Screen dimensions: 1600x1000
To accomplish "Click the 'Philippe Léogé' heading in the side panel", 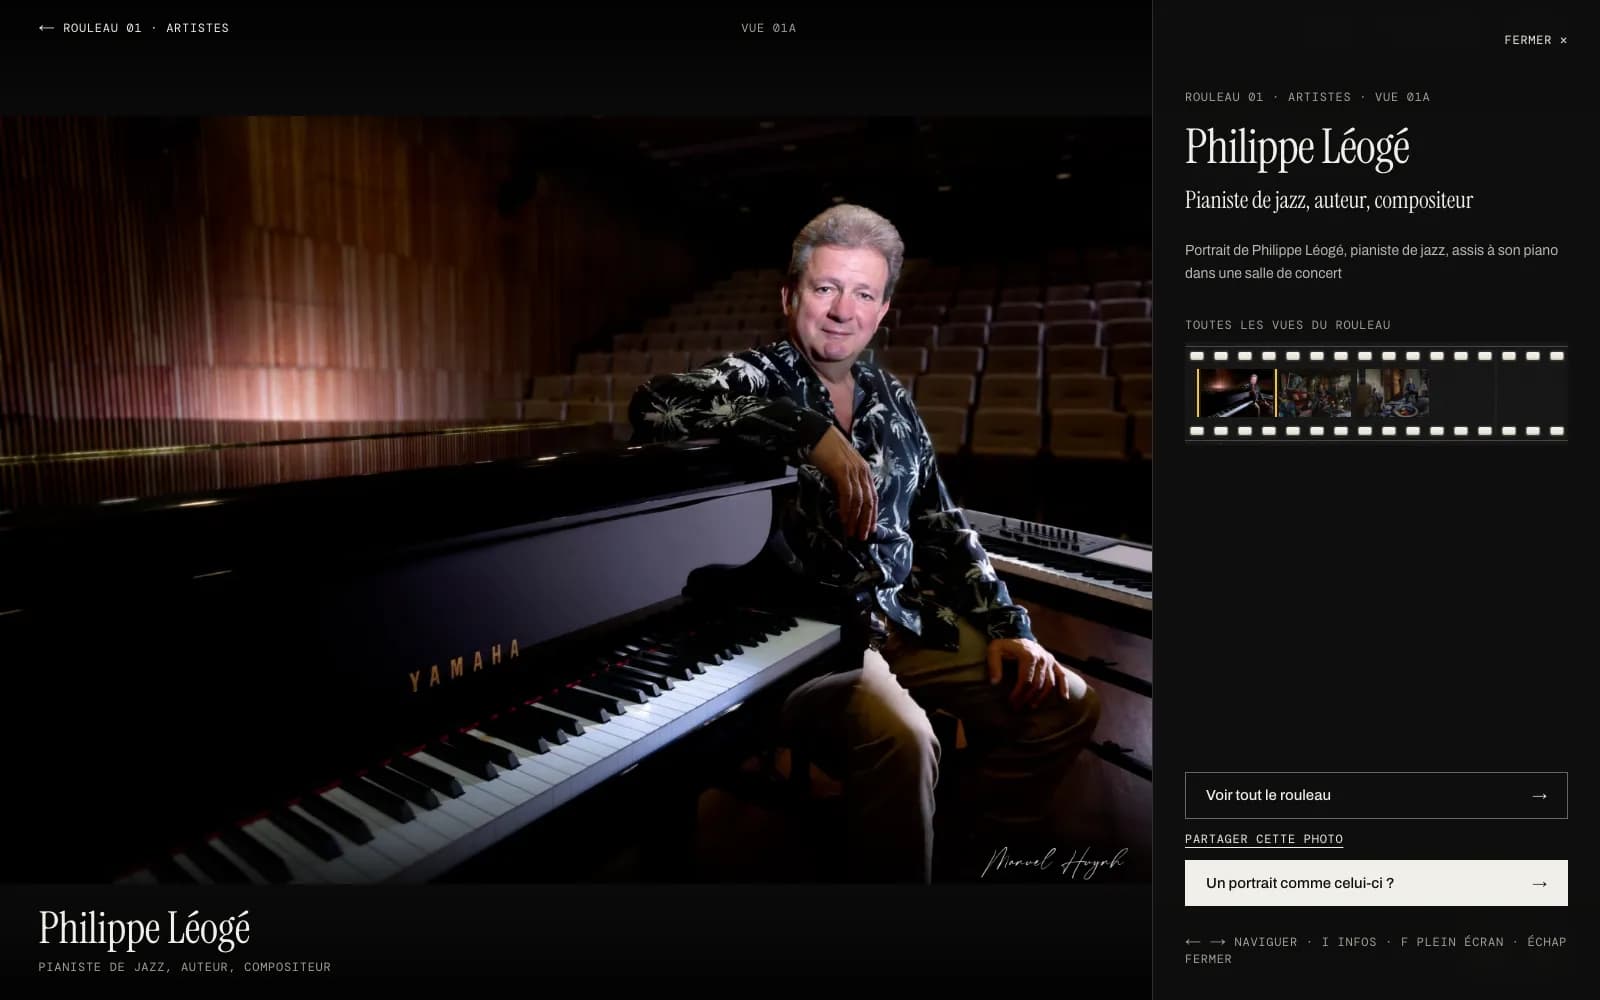I will (x=1297, y=148).
